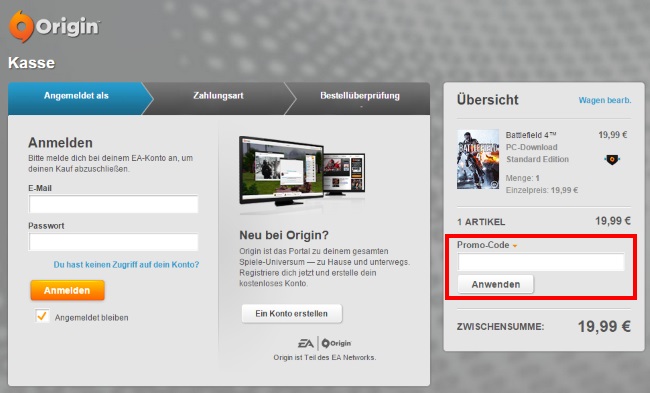Screen dimensions: 650x393
Task: Click the 'Neu bei Origin?' heading
Action: (284, 235)
